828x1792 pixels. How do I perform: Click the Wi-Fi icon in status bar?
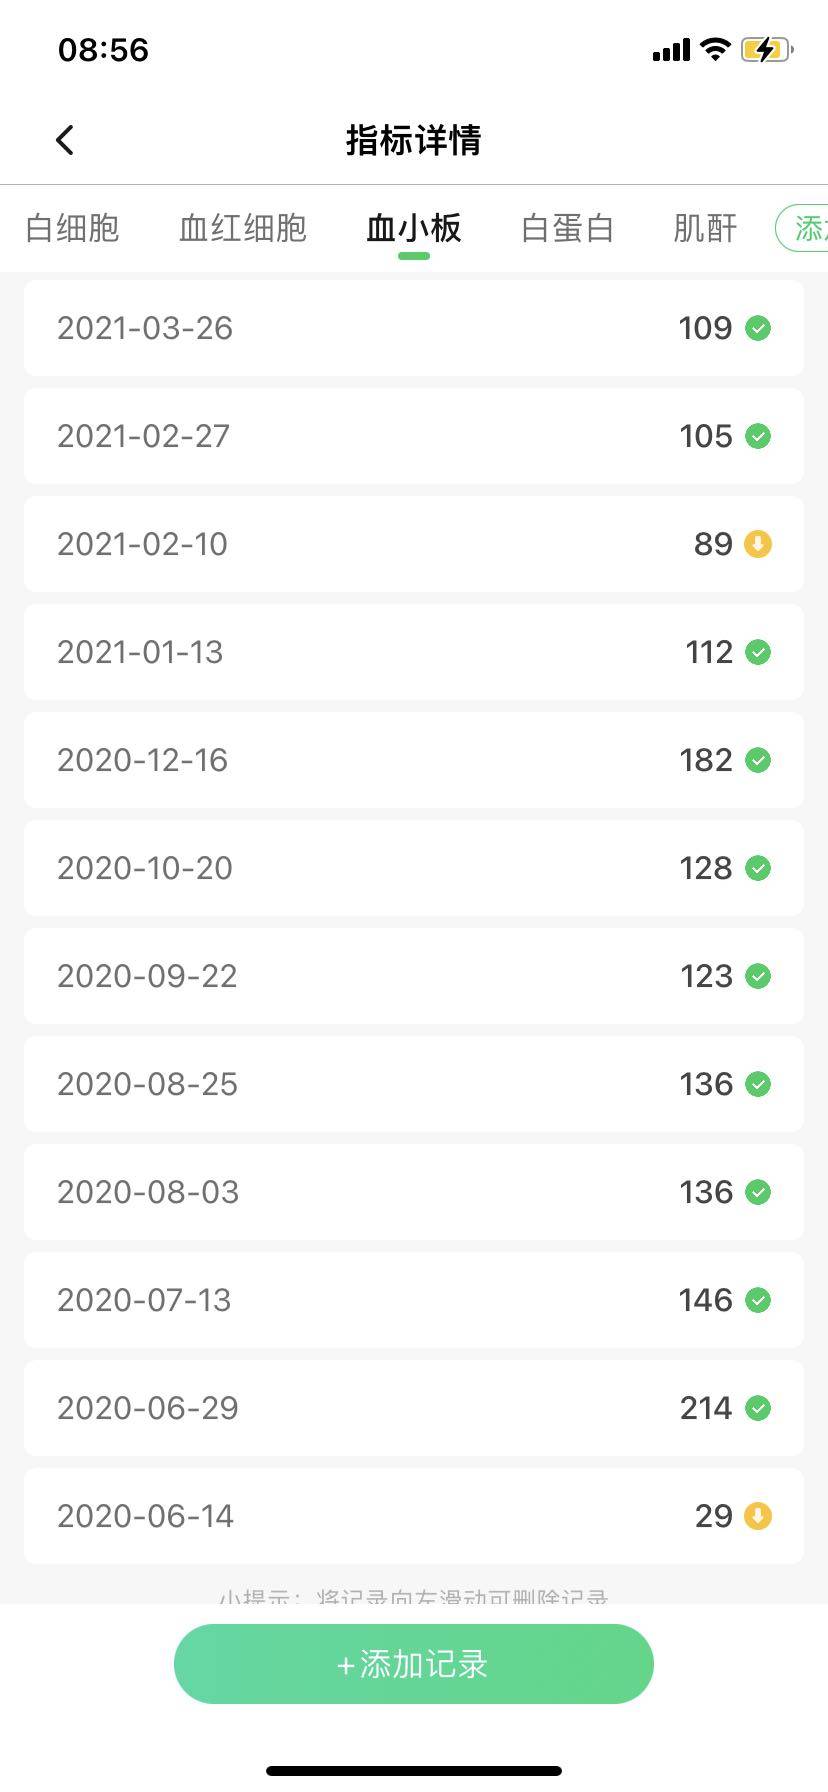pyautogui.click(x=715, y=50)
